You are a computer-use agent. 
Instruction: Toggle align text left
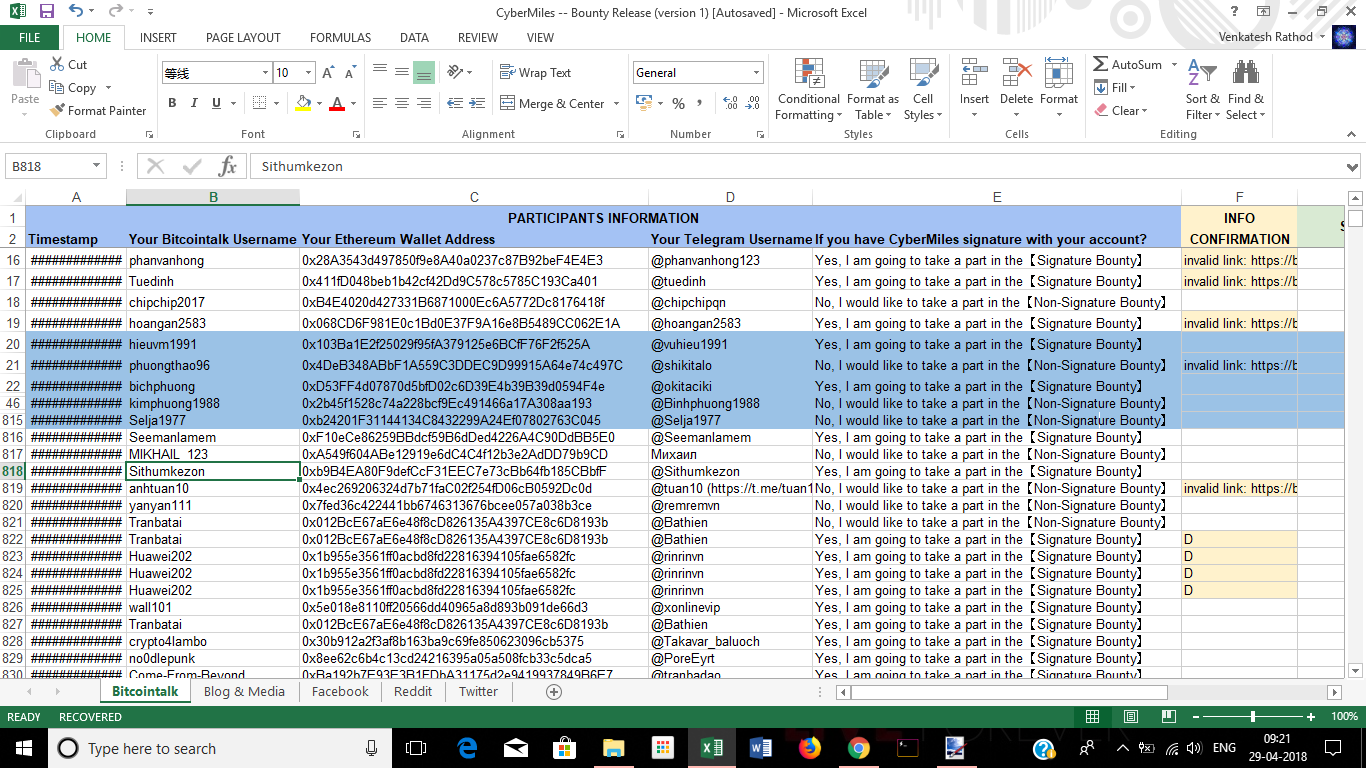pos(380,104)
